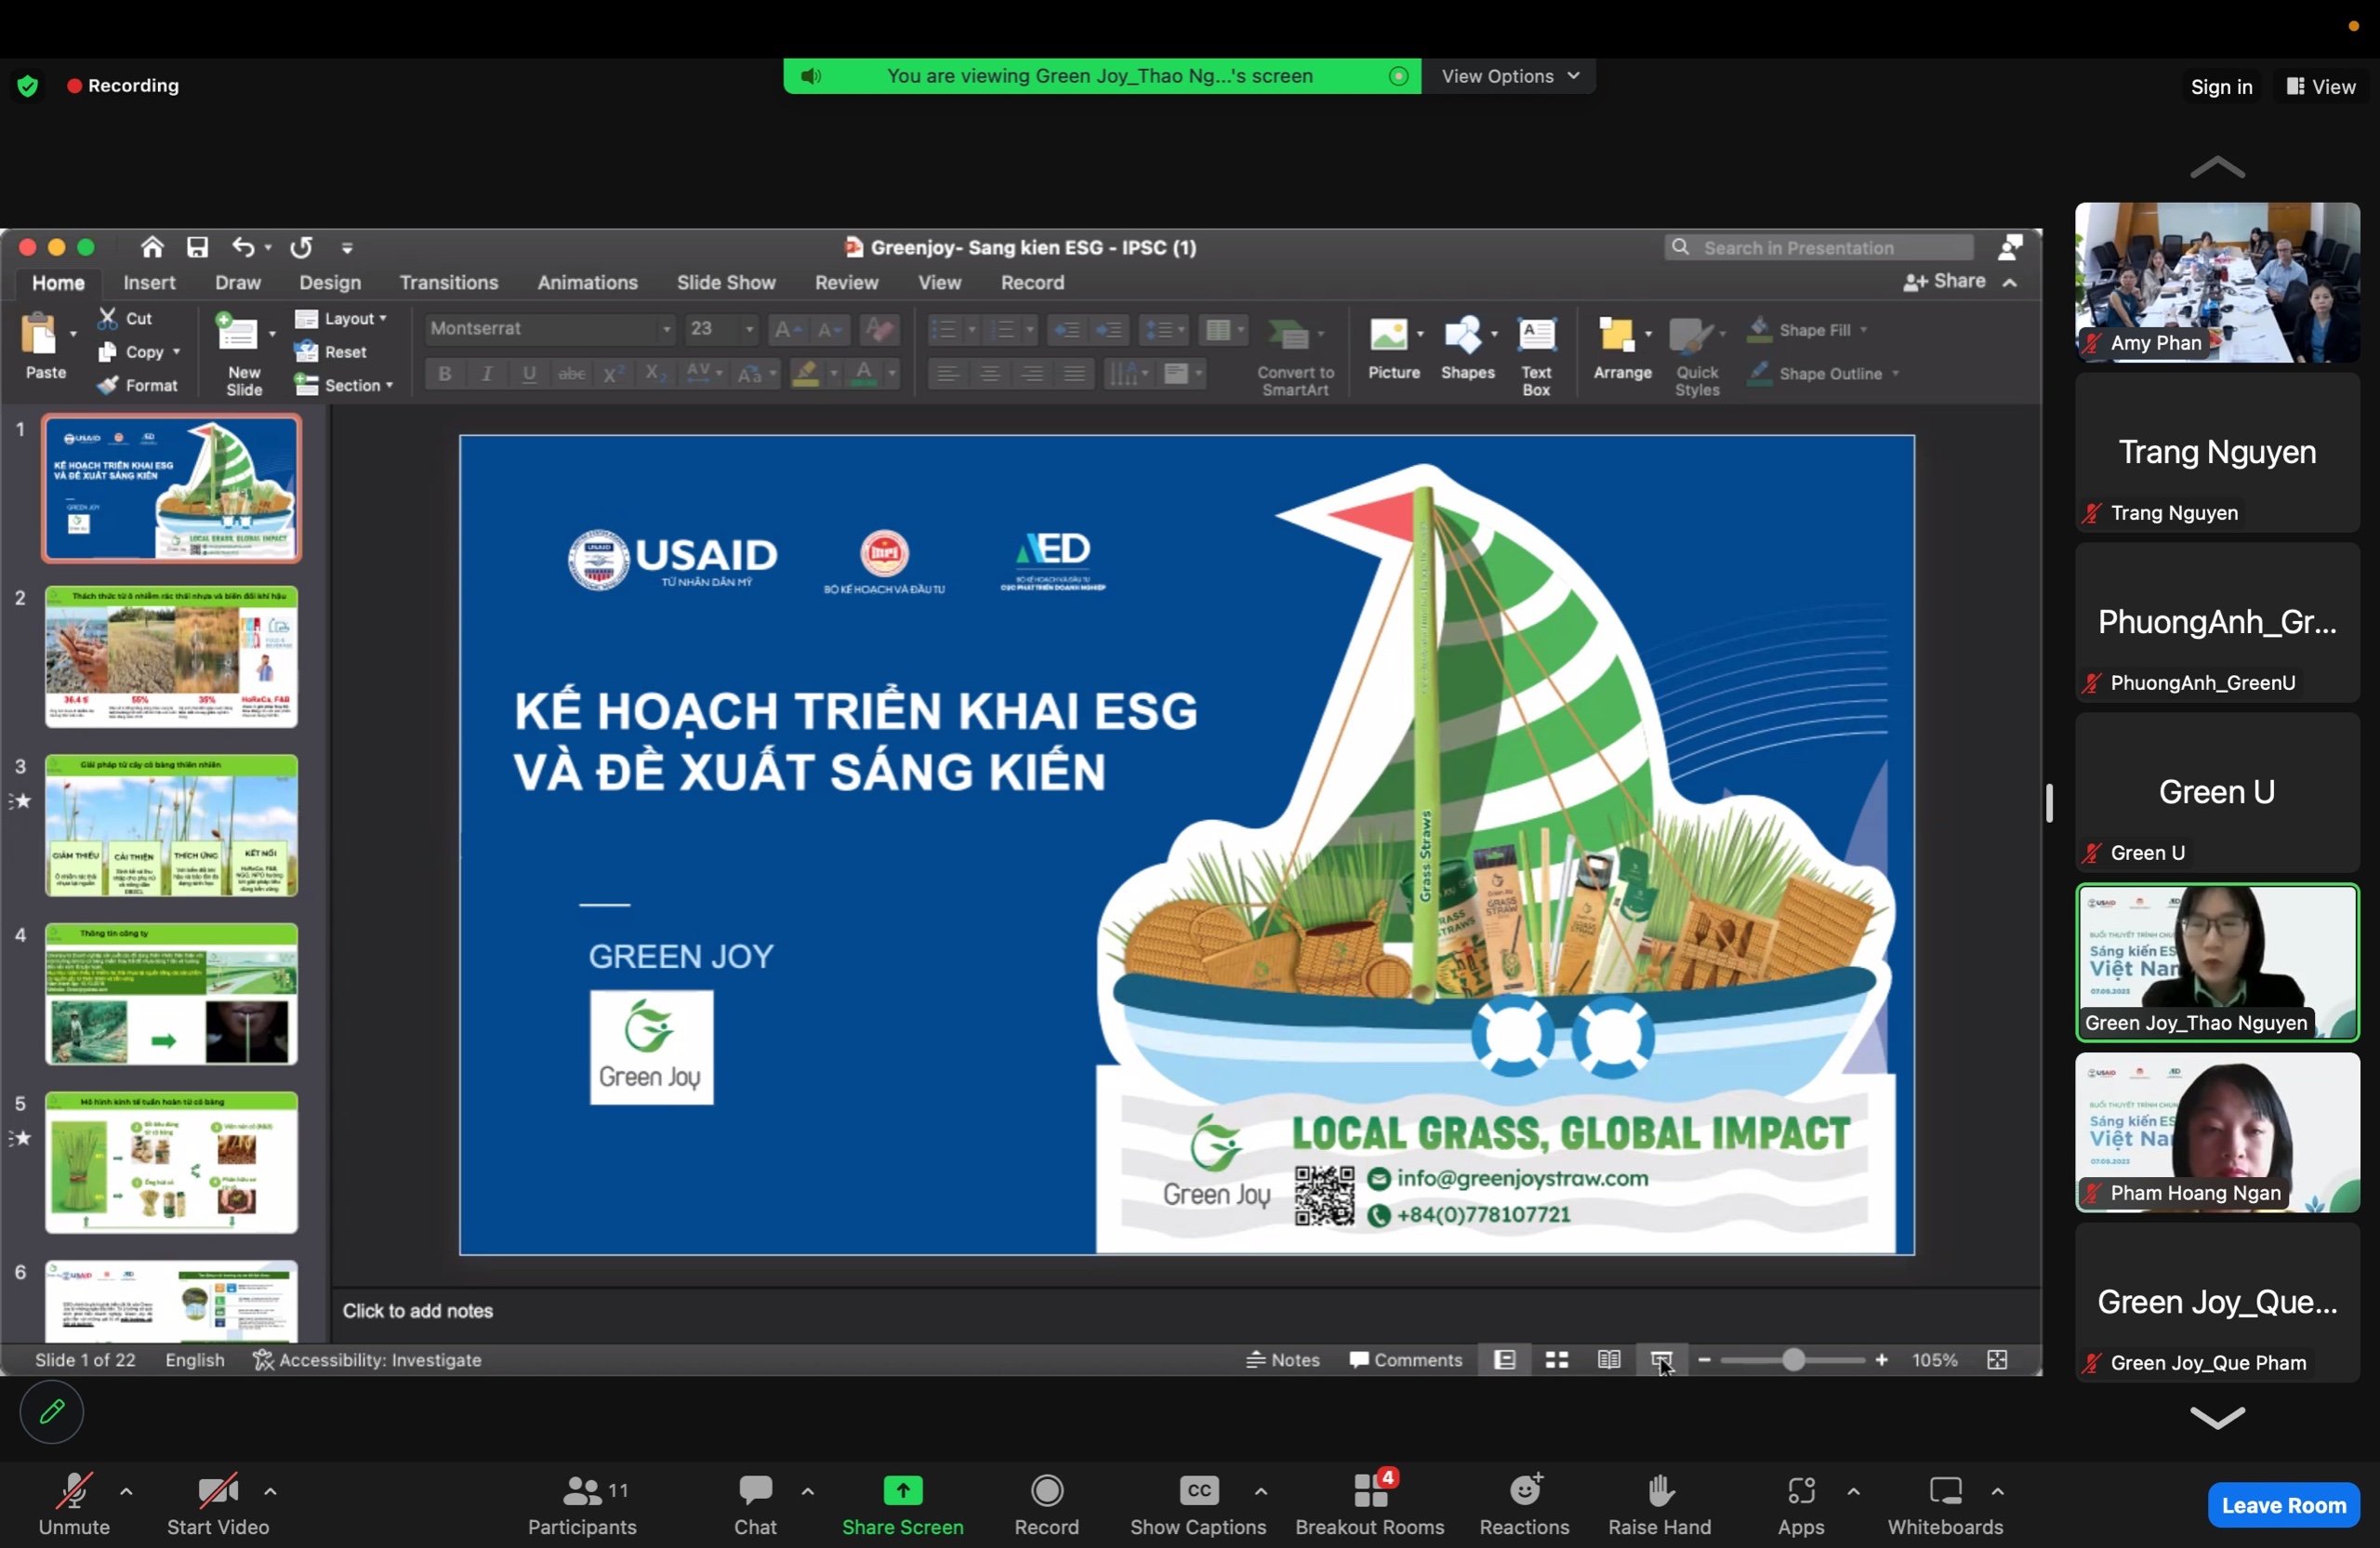Open the View layout menu
The height and width of the screenshot is (1548, 2380).
pyautogui.click(x=2321, y=87)
